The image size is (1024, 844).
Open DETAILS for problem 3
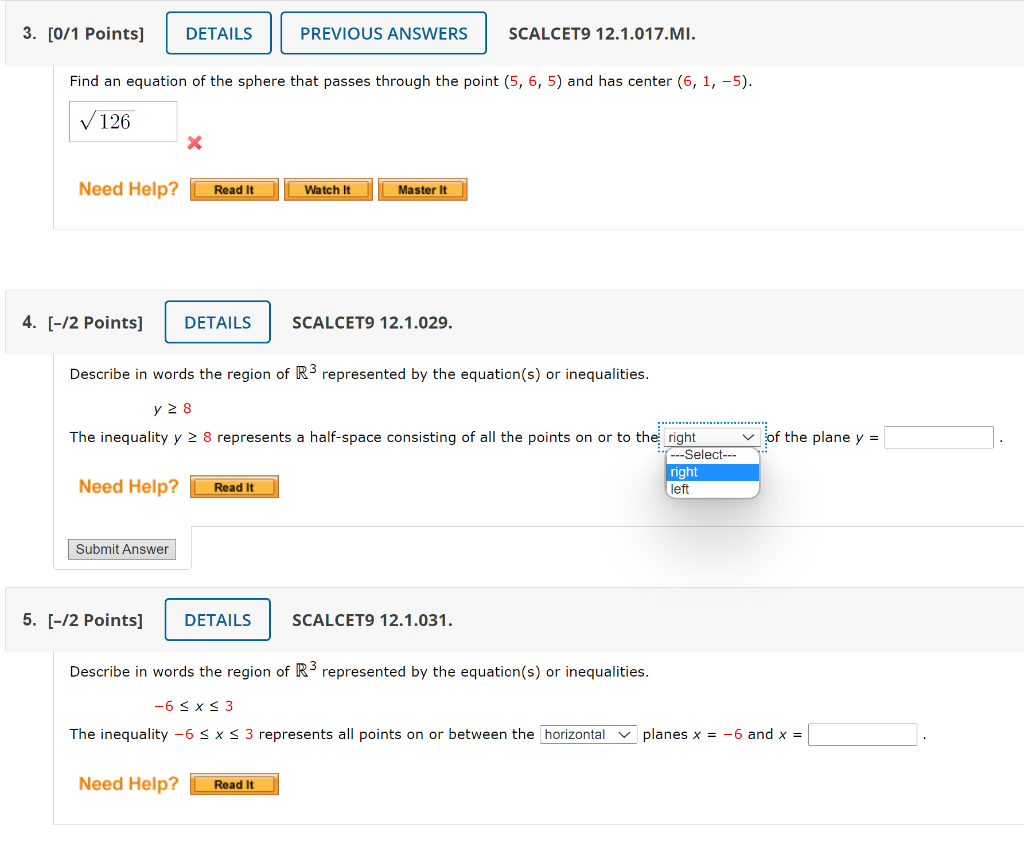click(218, 32)
